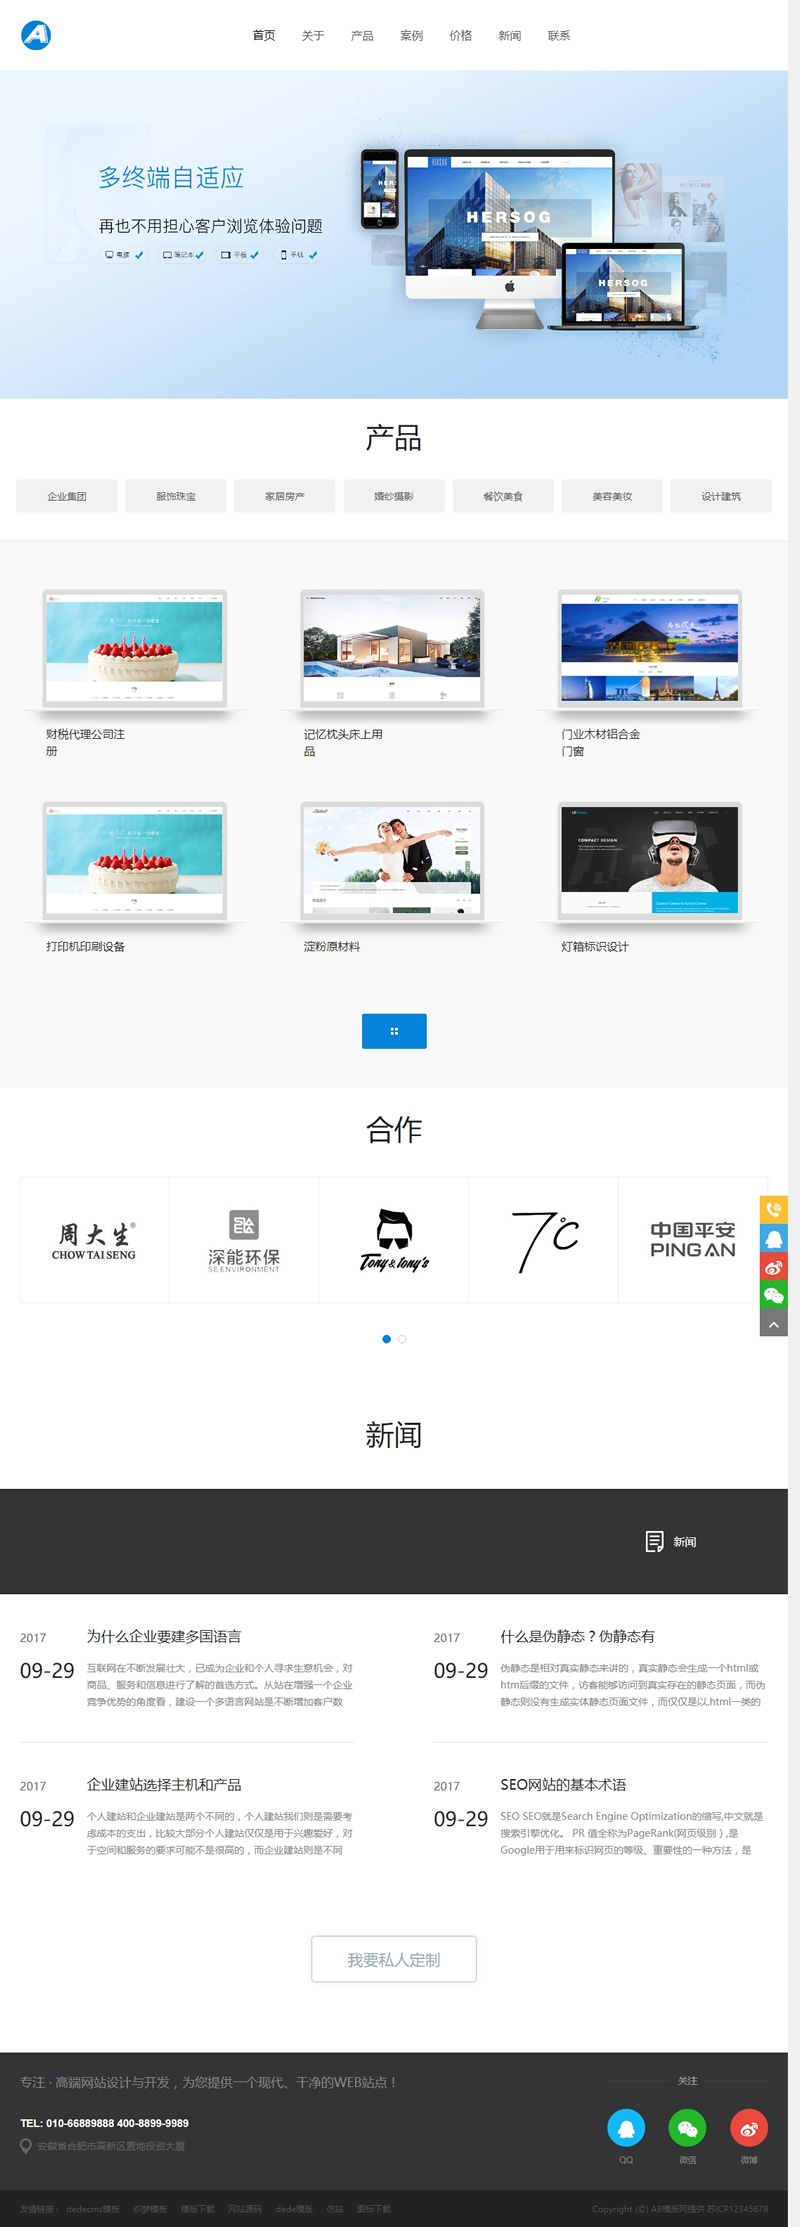Click the 我要私人定制 button
The image size is (800, 2227).
click(x=394, y=1959)
